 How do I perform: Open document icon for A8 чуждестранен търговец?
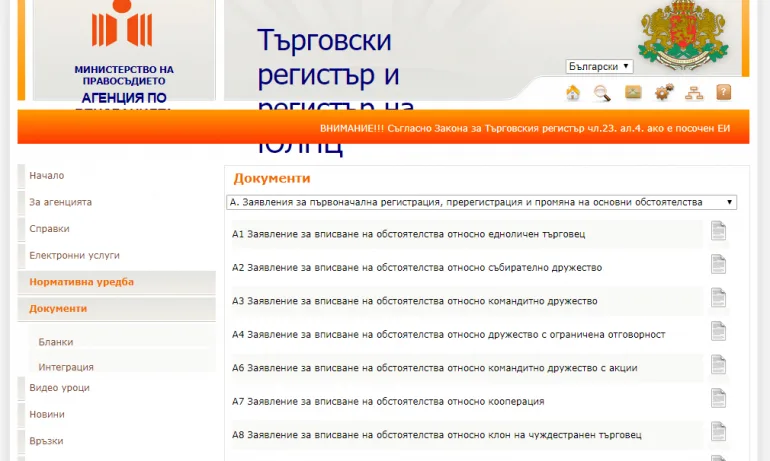(x=718, y=431)
